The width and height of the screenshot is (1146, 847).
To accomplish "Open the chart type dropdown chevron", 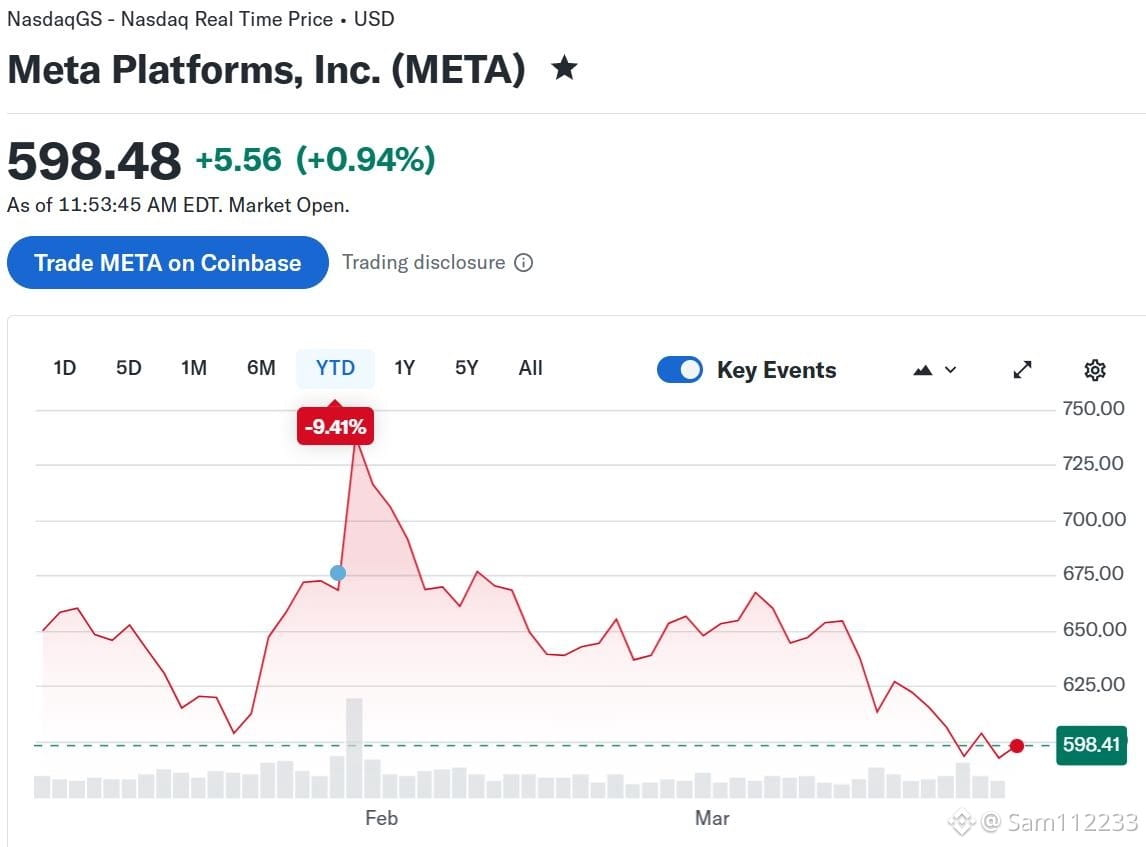I will pos(950,370).
